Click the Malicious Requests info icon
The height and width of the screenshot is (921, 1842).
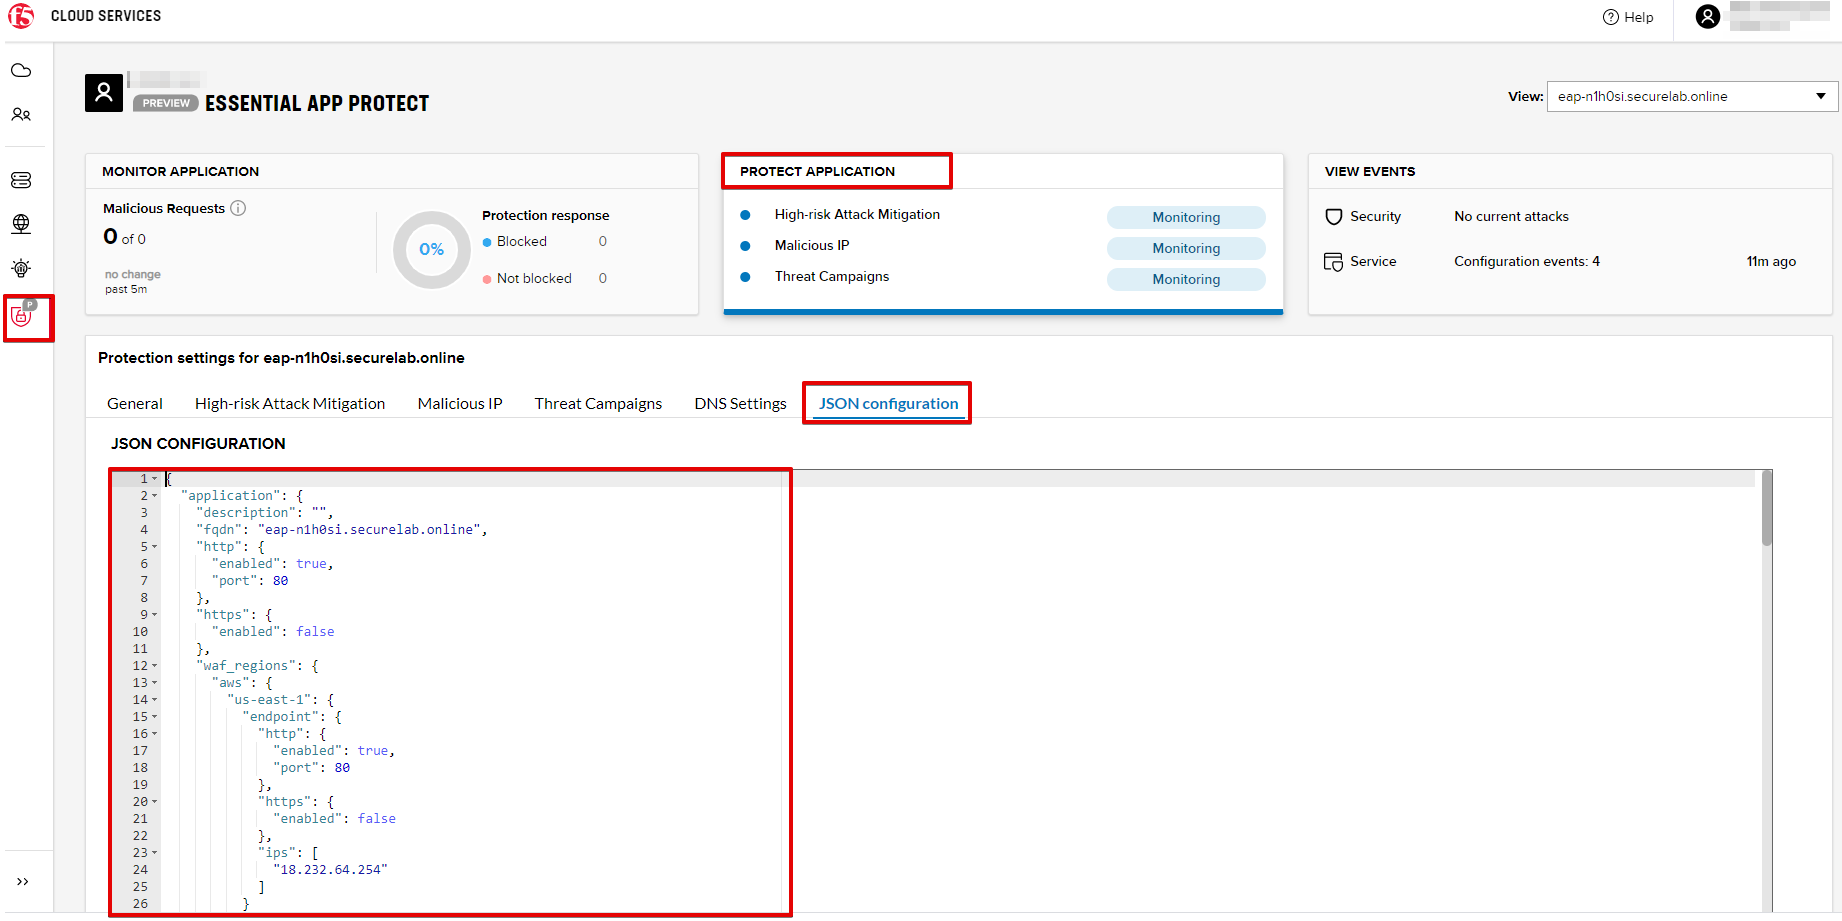[238, 208]
